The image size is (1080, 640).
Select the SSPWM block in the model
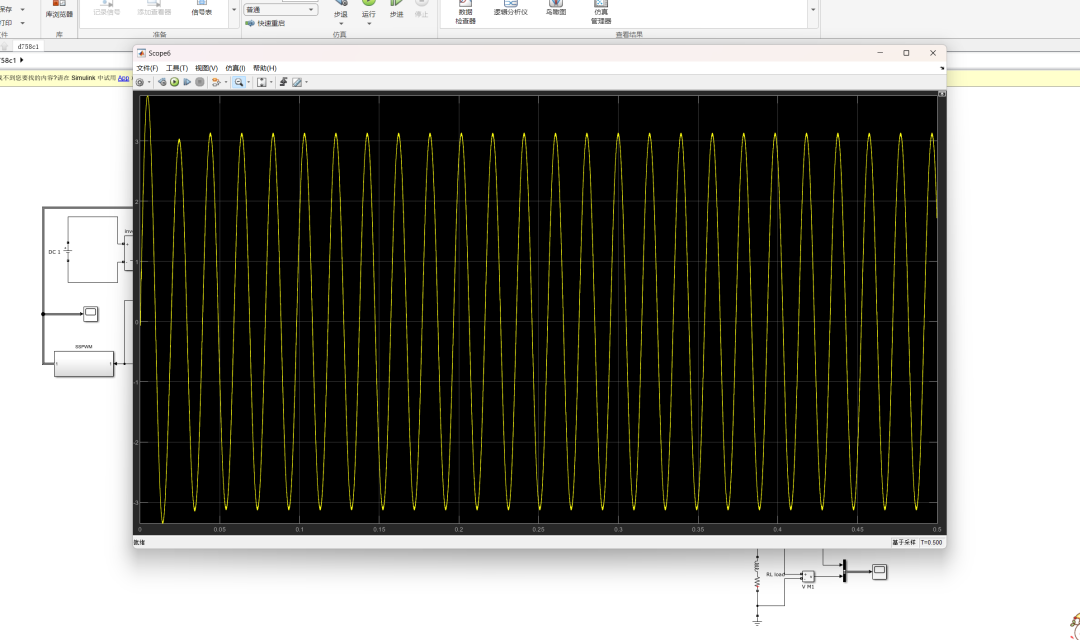84,364
